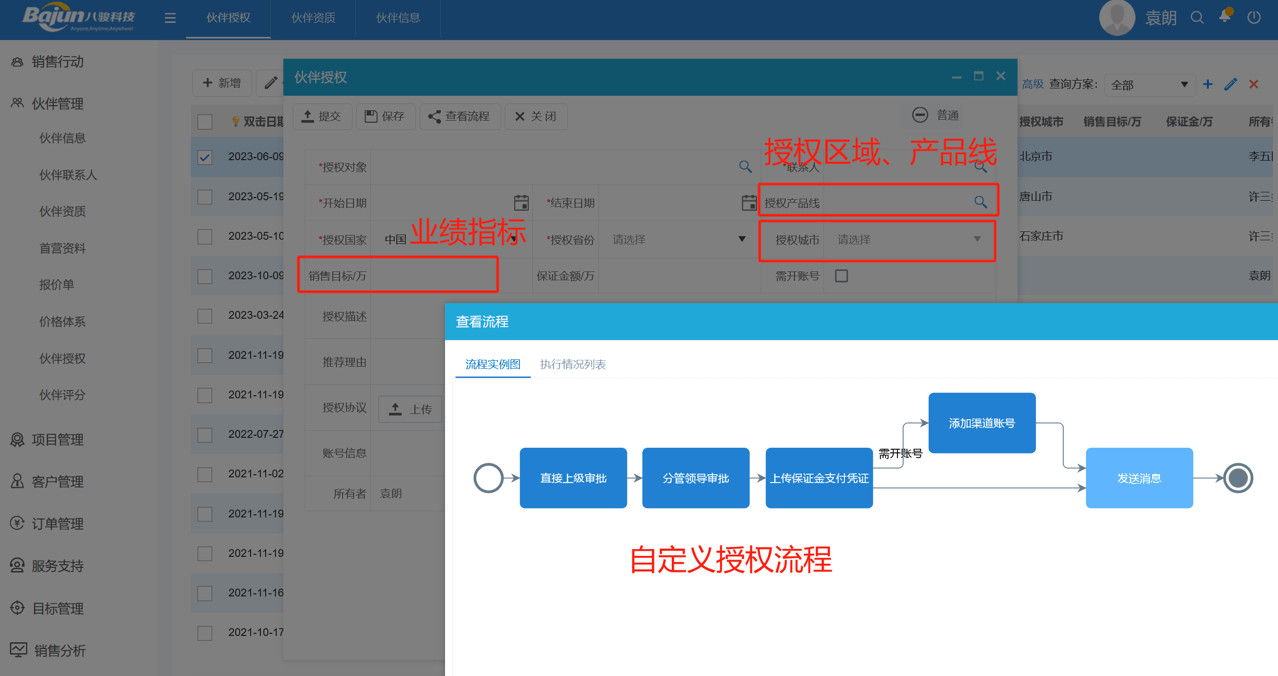The width and height of the screenshot is (1278, 676).
Task: Open 授权对象 lookup via its magnifier icon
Action: tap(745, 167)
